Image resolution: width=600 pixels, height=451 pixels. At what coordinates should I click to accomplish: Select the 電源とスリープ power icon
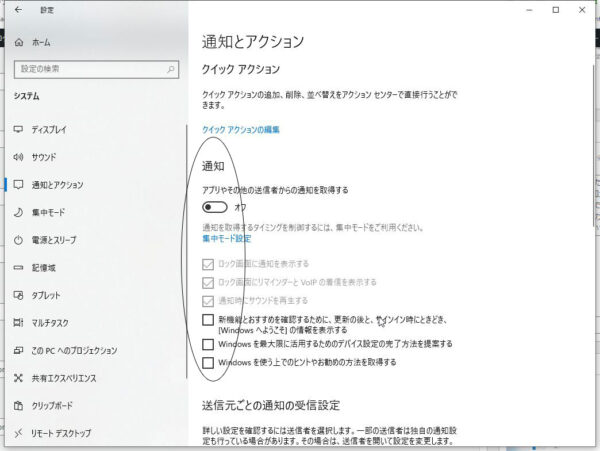(x=18, y=240)
